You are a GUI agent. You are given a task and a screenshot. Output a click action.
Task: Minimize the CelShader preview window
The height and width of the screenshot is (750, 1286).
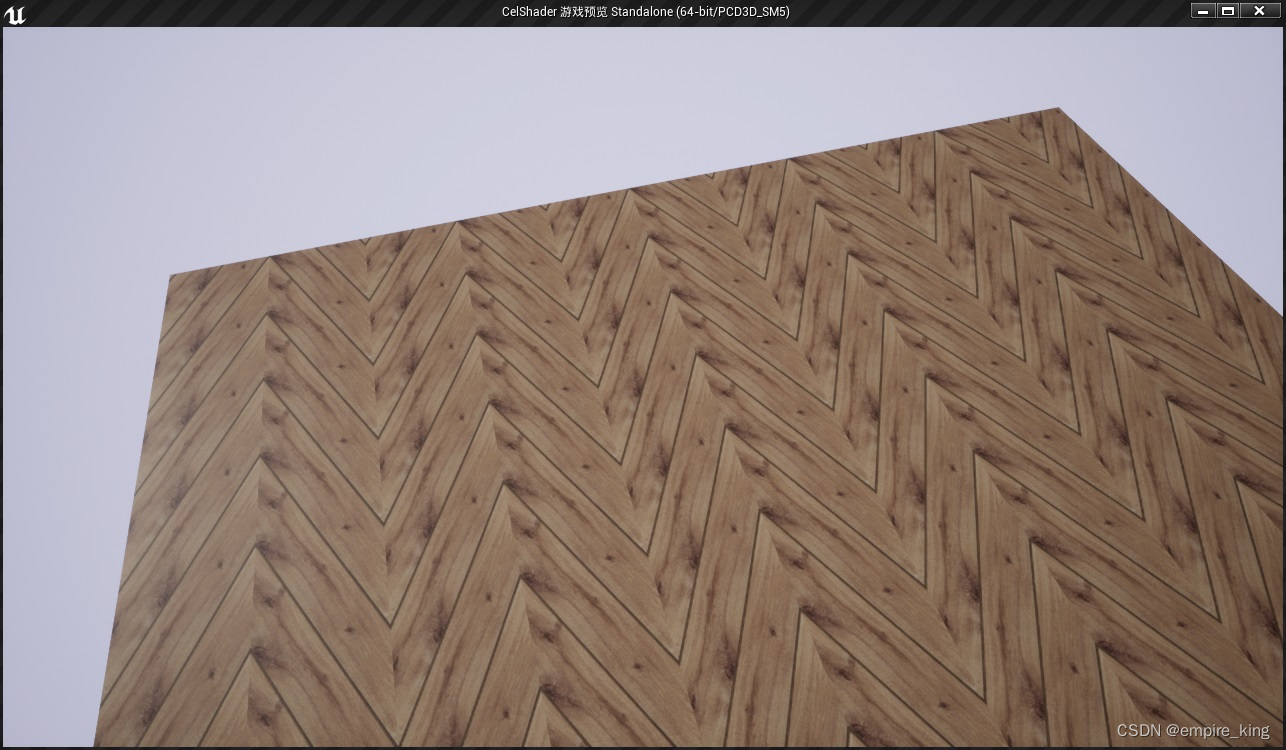pyautogui.click(x=1204, y=11)
